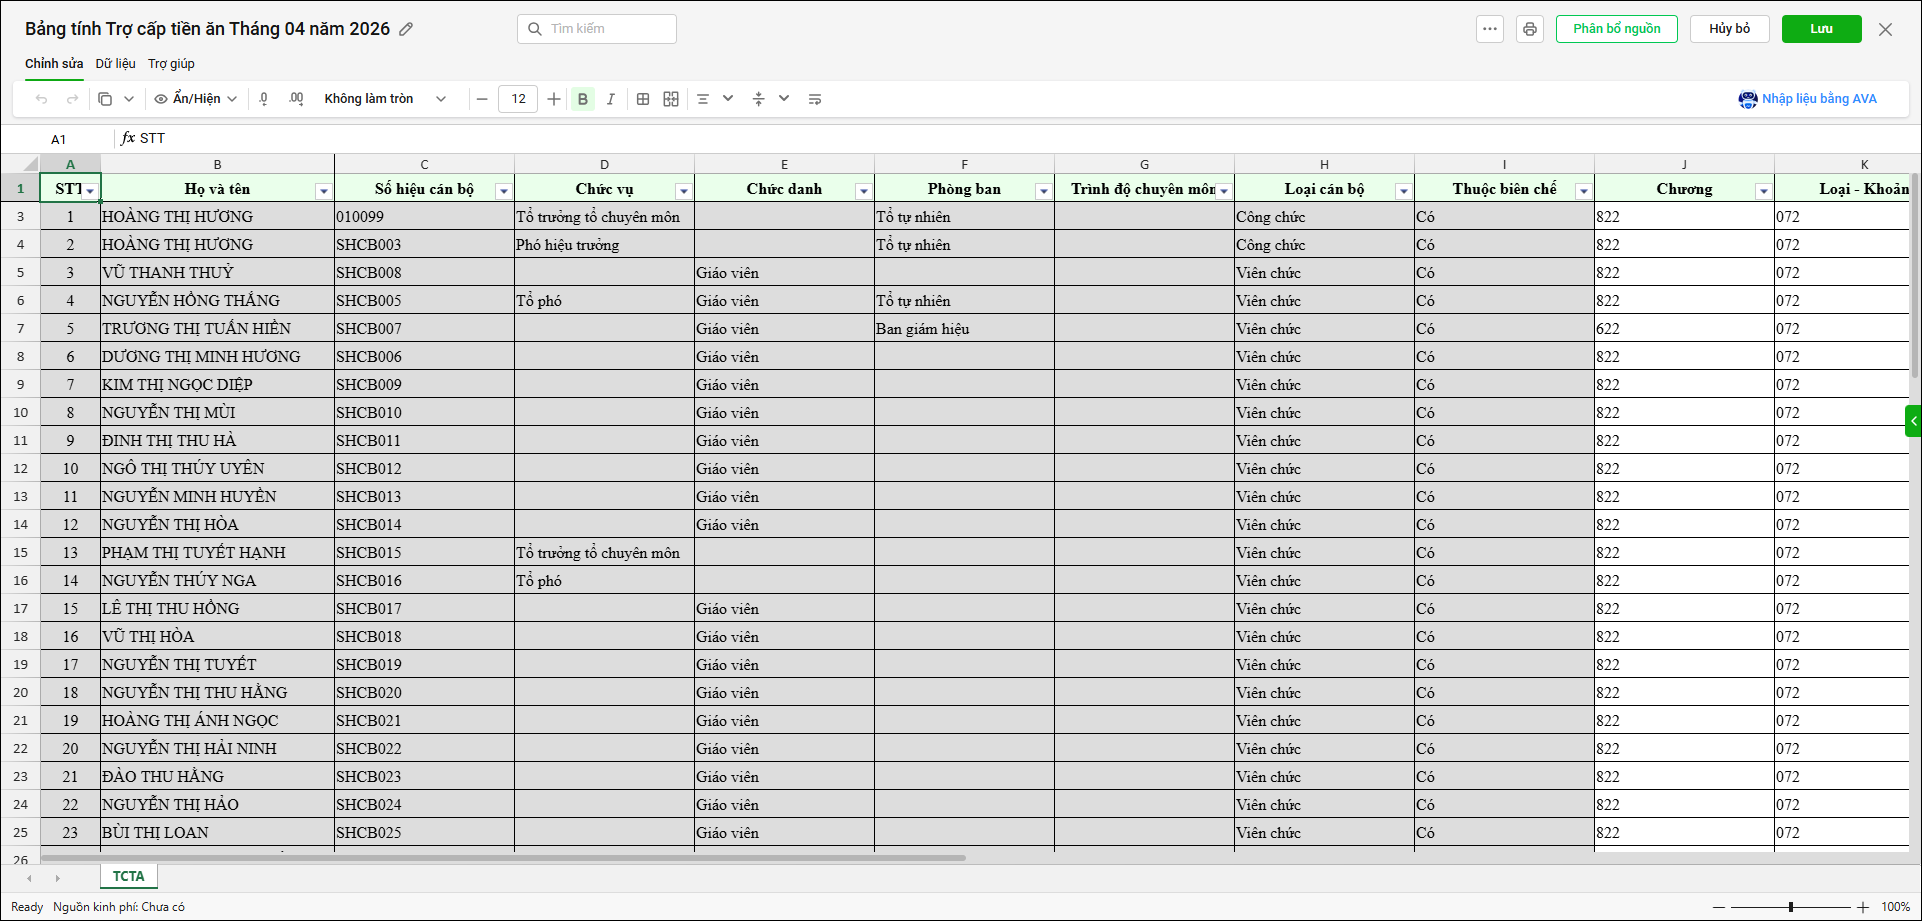Click the Tìm kiếm search field
This screenshot has height=921, width=1922.
pos(597,29)
